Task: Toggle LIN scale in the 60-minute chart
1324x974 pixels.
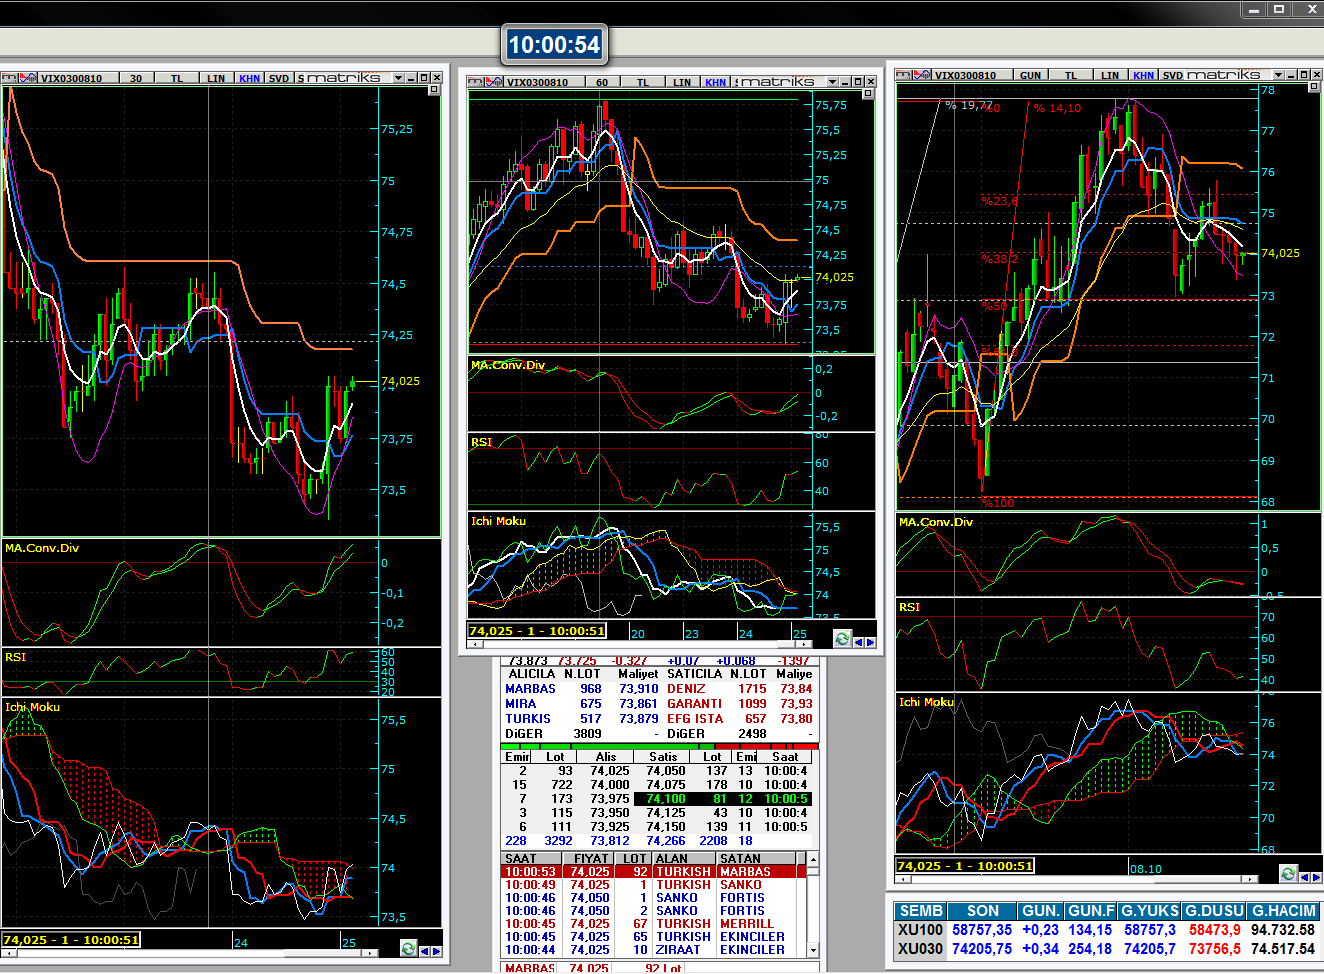Action: tap(682, 82)
